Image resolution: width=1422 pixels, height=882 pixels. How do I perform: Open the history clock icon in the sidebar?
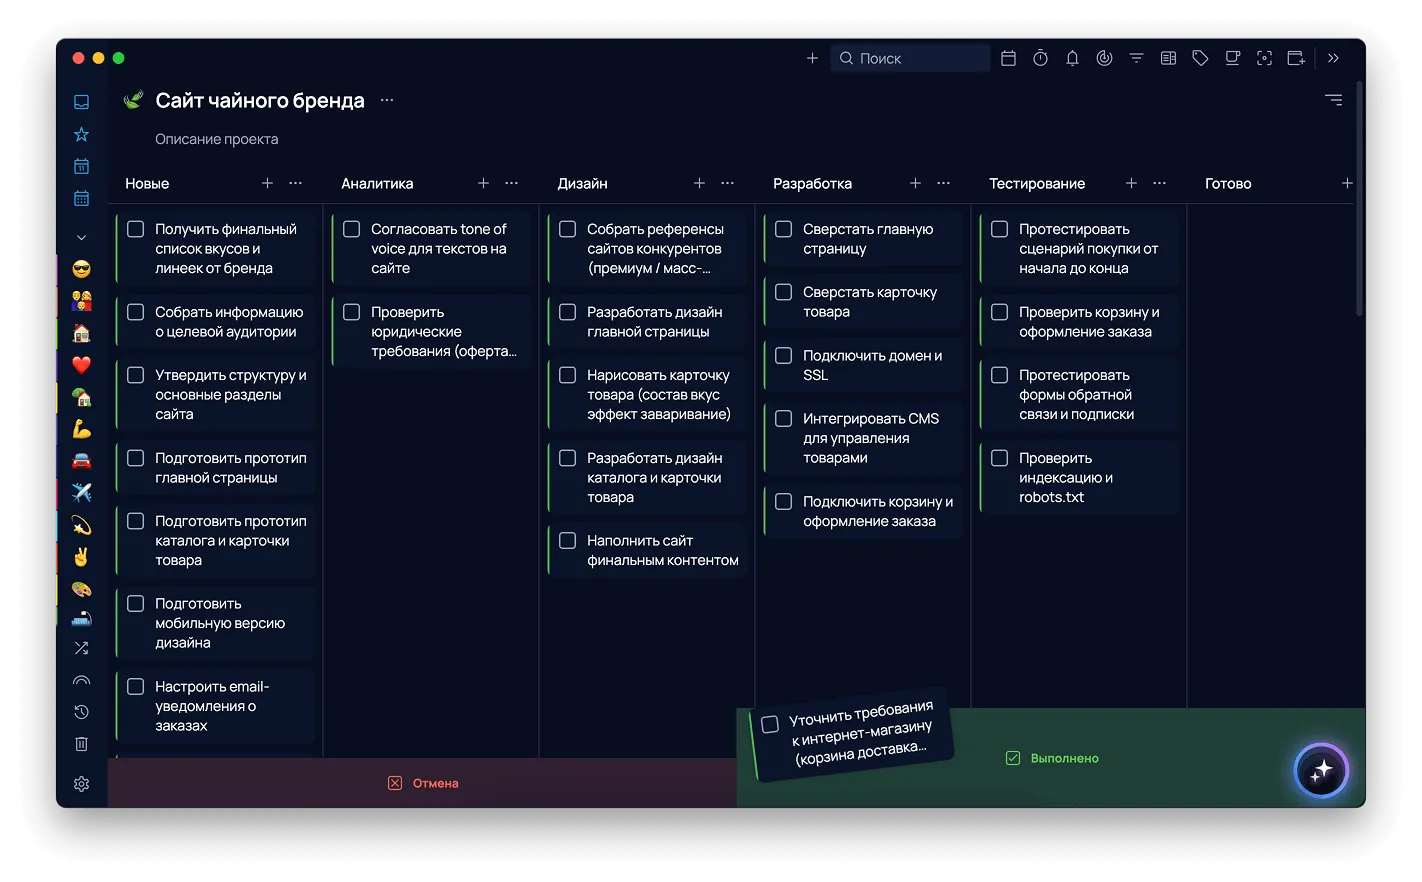(82, 712)
